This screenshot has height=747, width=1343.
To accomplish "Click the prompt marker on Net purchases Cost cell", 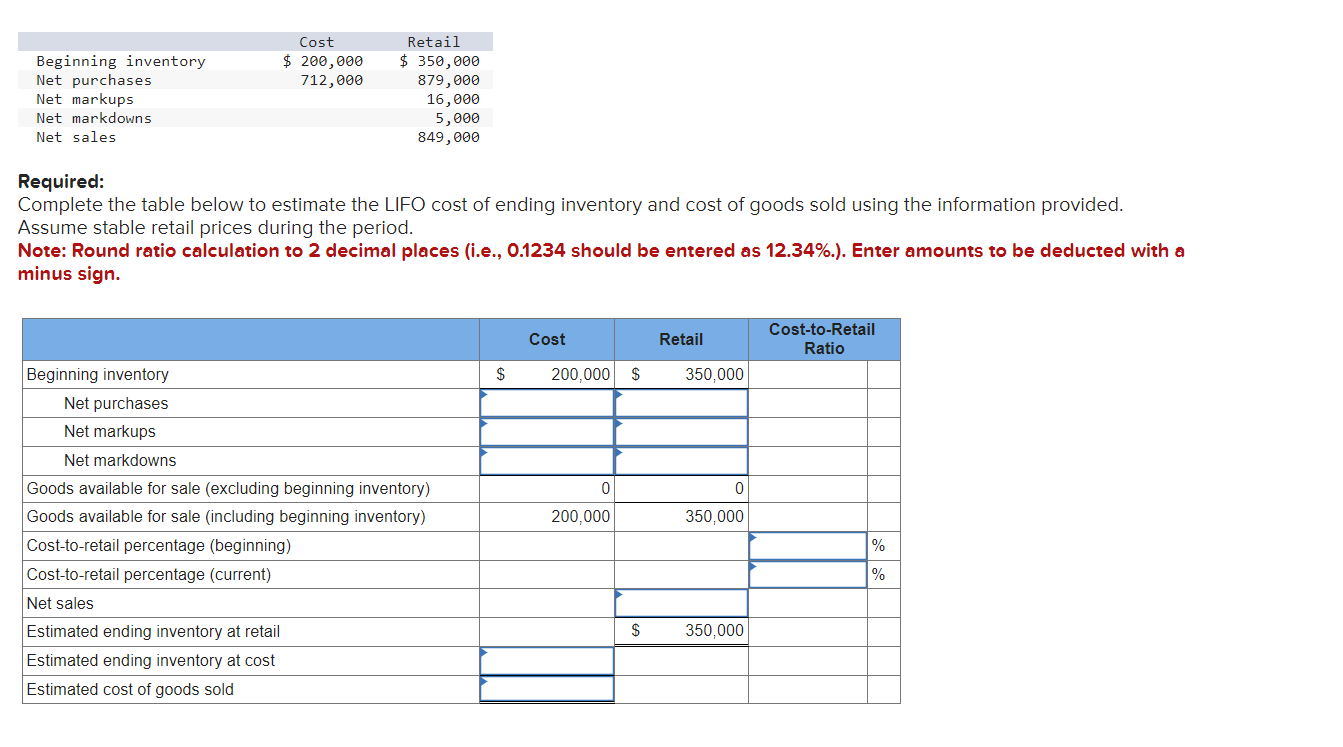I will (x=483, y=393).
